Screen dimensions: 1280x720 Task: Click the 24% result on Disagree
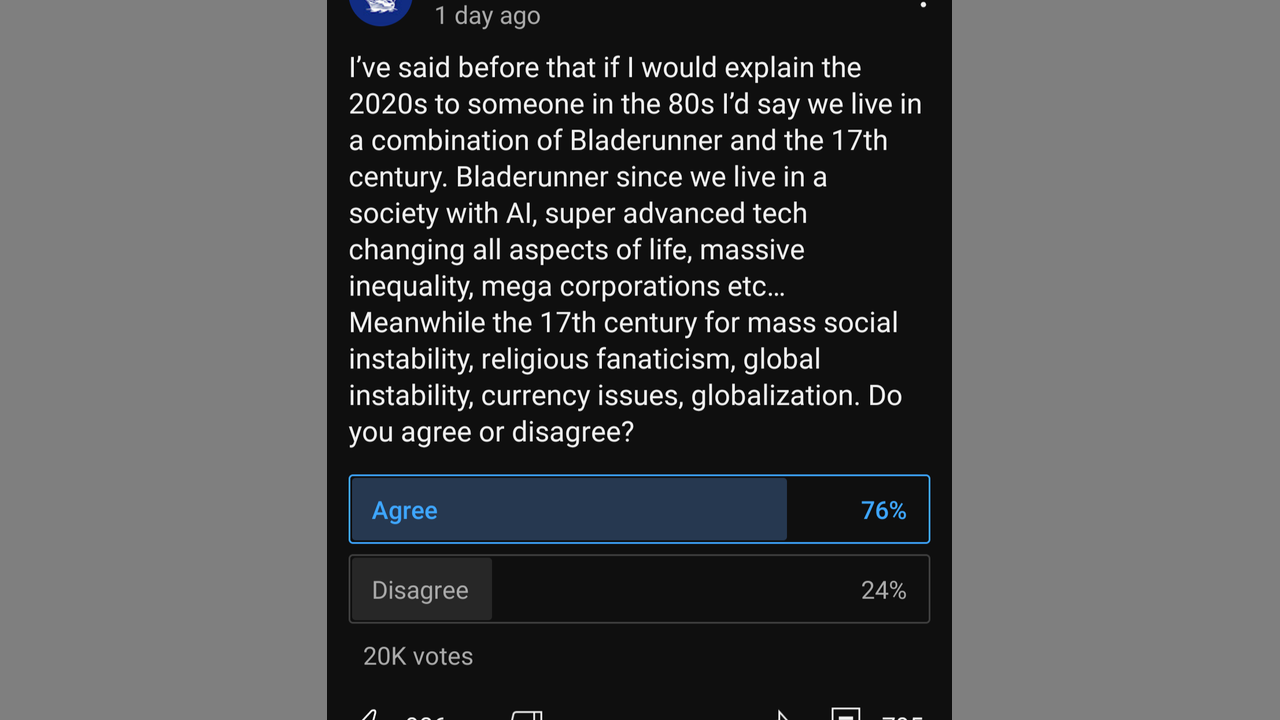(883, 591)
